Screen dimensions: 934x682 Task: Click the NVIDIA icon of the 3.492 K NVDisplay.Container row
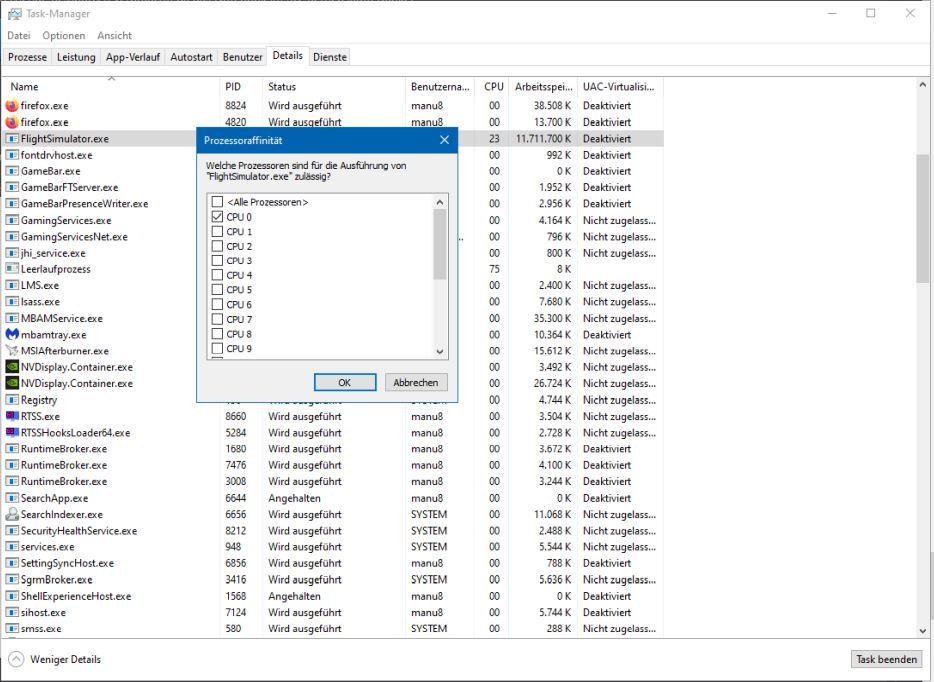(12, 367)
